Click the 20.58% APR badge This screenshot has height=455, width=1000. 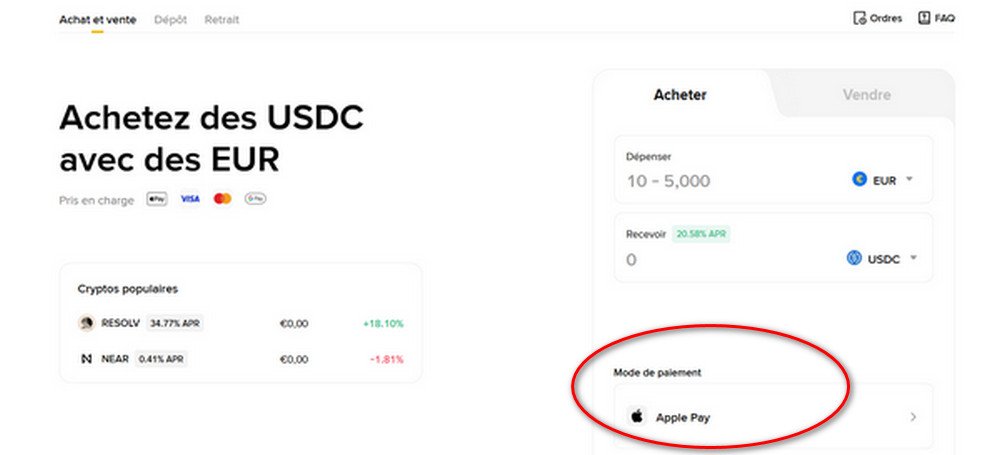pyautogui.click(x=699, y=234)
